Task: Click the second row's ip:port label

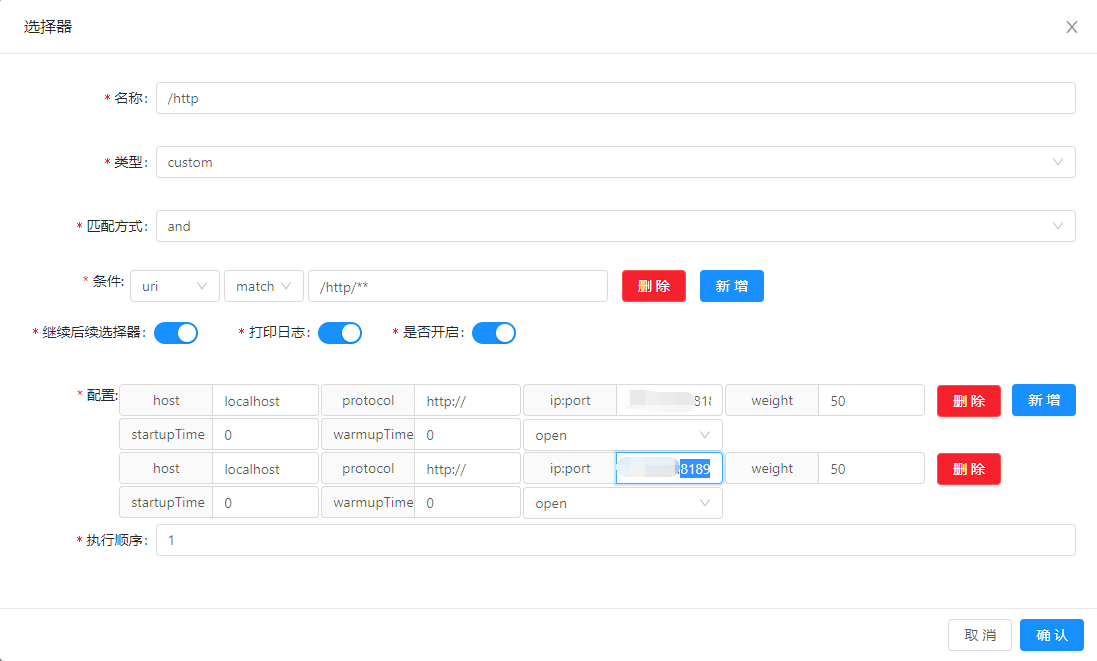Action: (x=569, y=469)
